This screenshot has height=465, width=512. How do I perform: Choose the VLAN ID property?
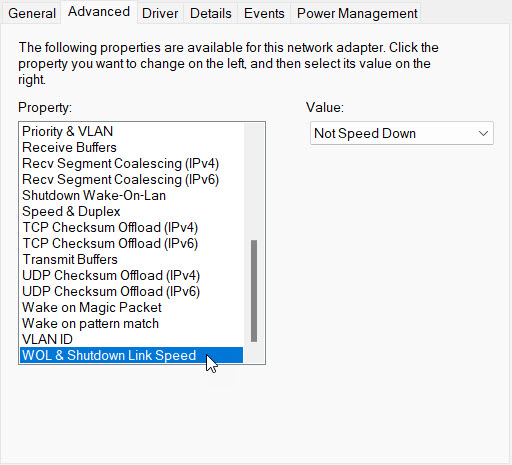point(132,339)
